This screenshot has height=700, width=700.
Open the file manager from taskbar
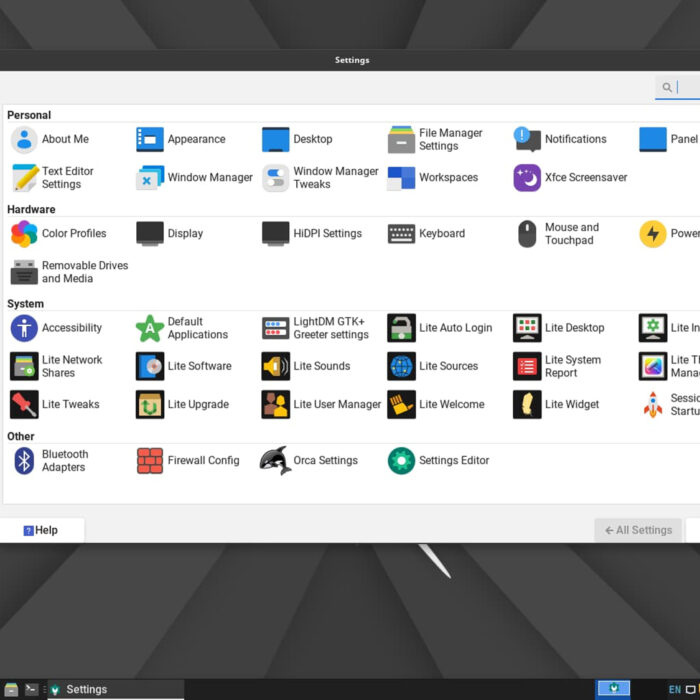coord(11,690)
